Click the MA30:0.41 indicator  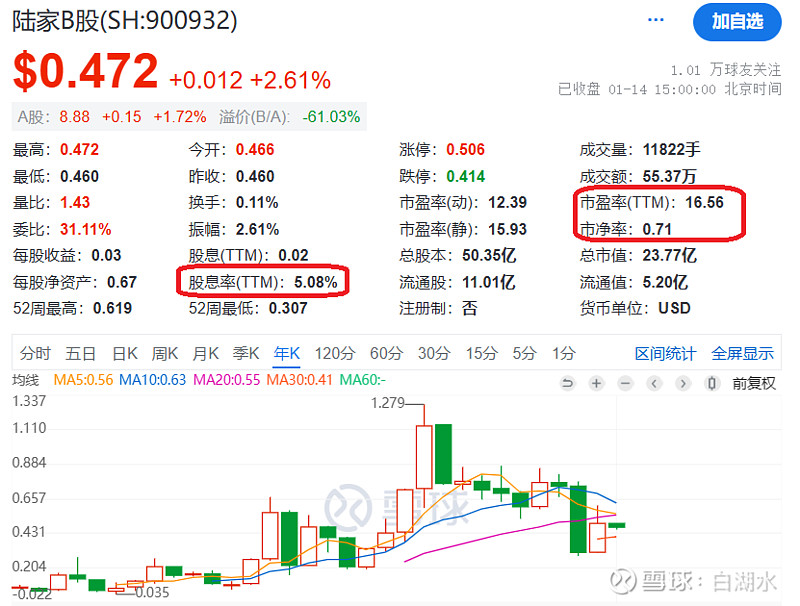(299, 380)
